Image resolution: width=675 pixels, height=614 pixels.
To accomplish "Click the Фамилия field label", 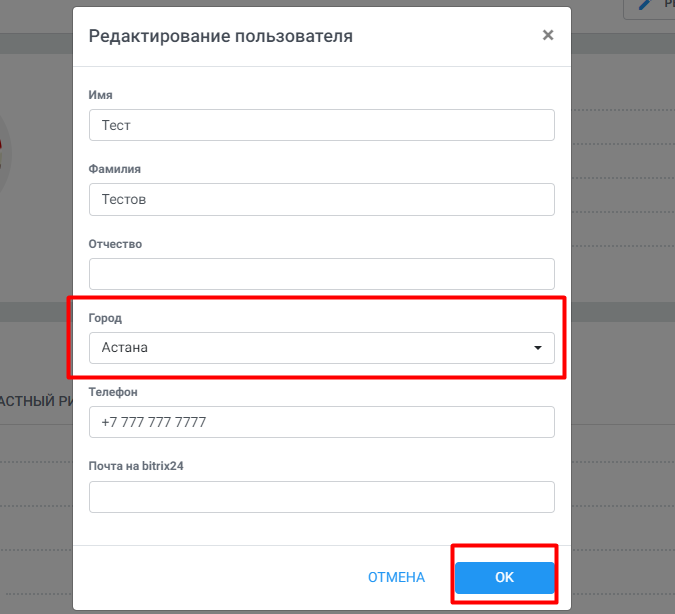I will pos(115,169).
